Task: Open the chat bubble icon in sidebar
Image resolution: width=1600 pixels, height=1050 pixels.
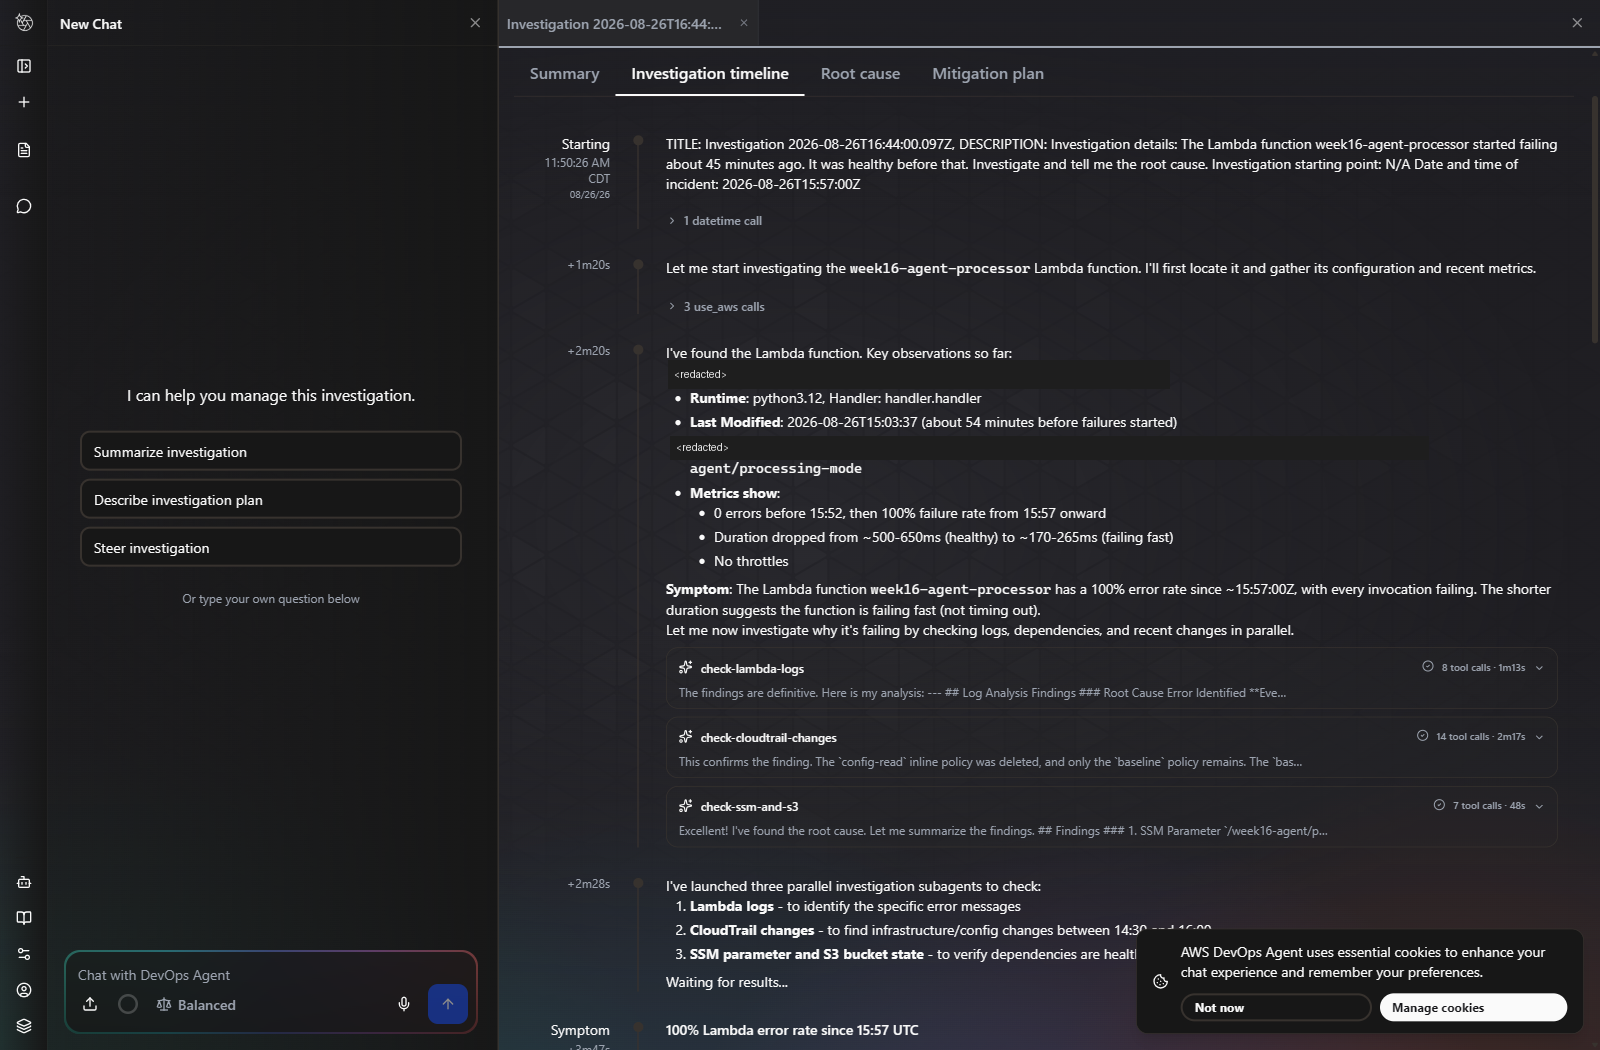Action: [x=24, y=206]
